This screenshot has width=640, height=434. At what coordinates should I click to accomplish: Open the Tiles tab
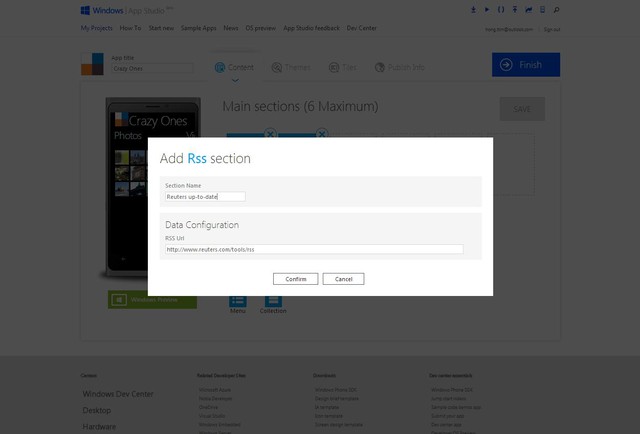[x=343, y=67]
